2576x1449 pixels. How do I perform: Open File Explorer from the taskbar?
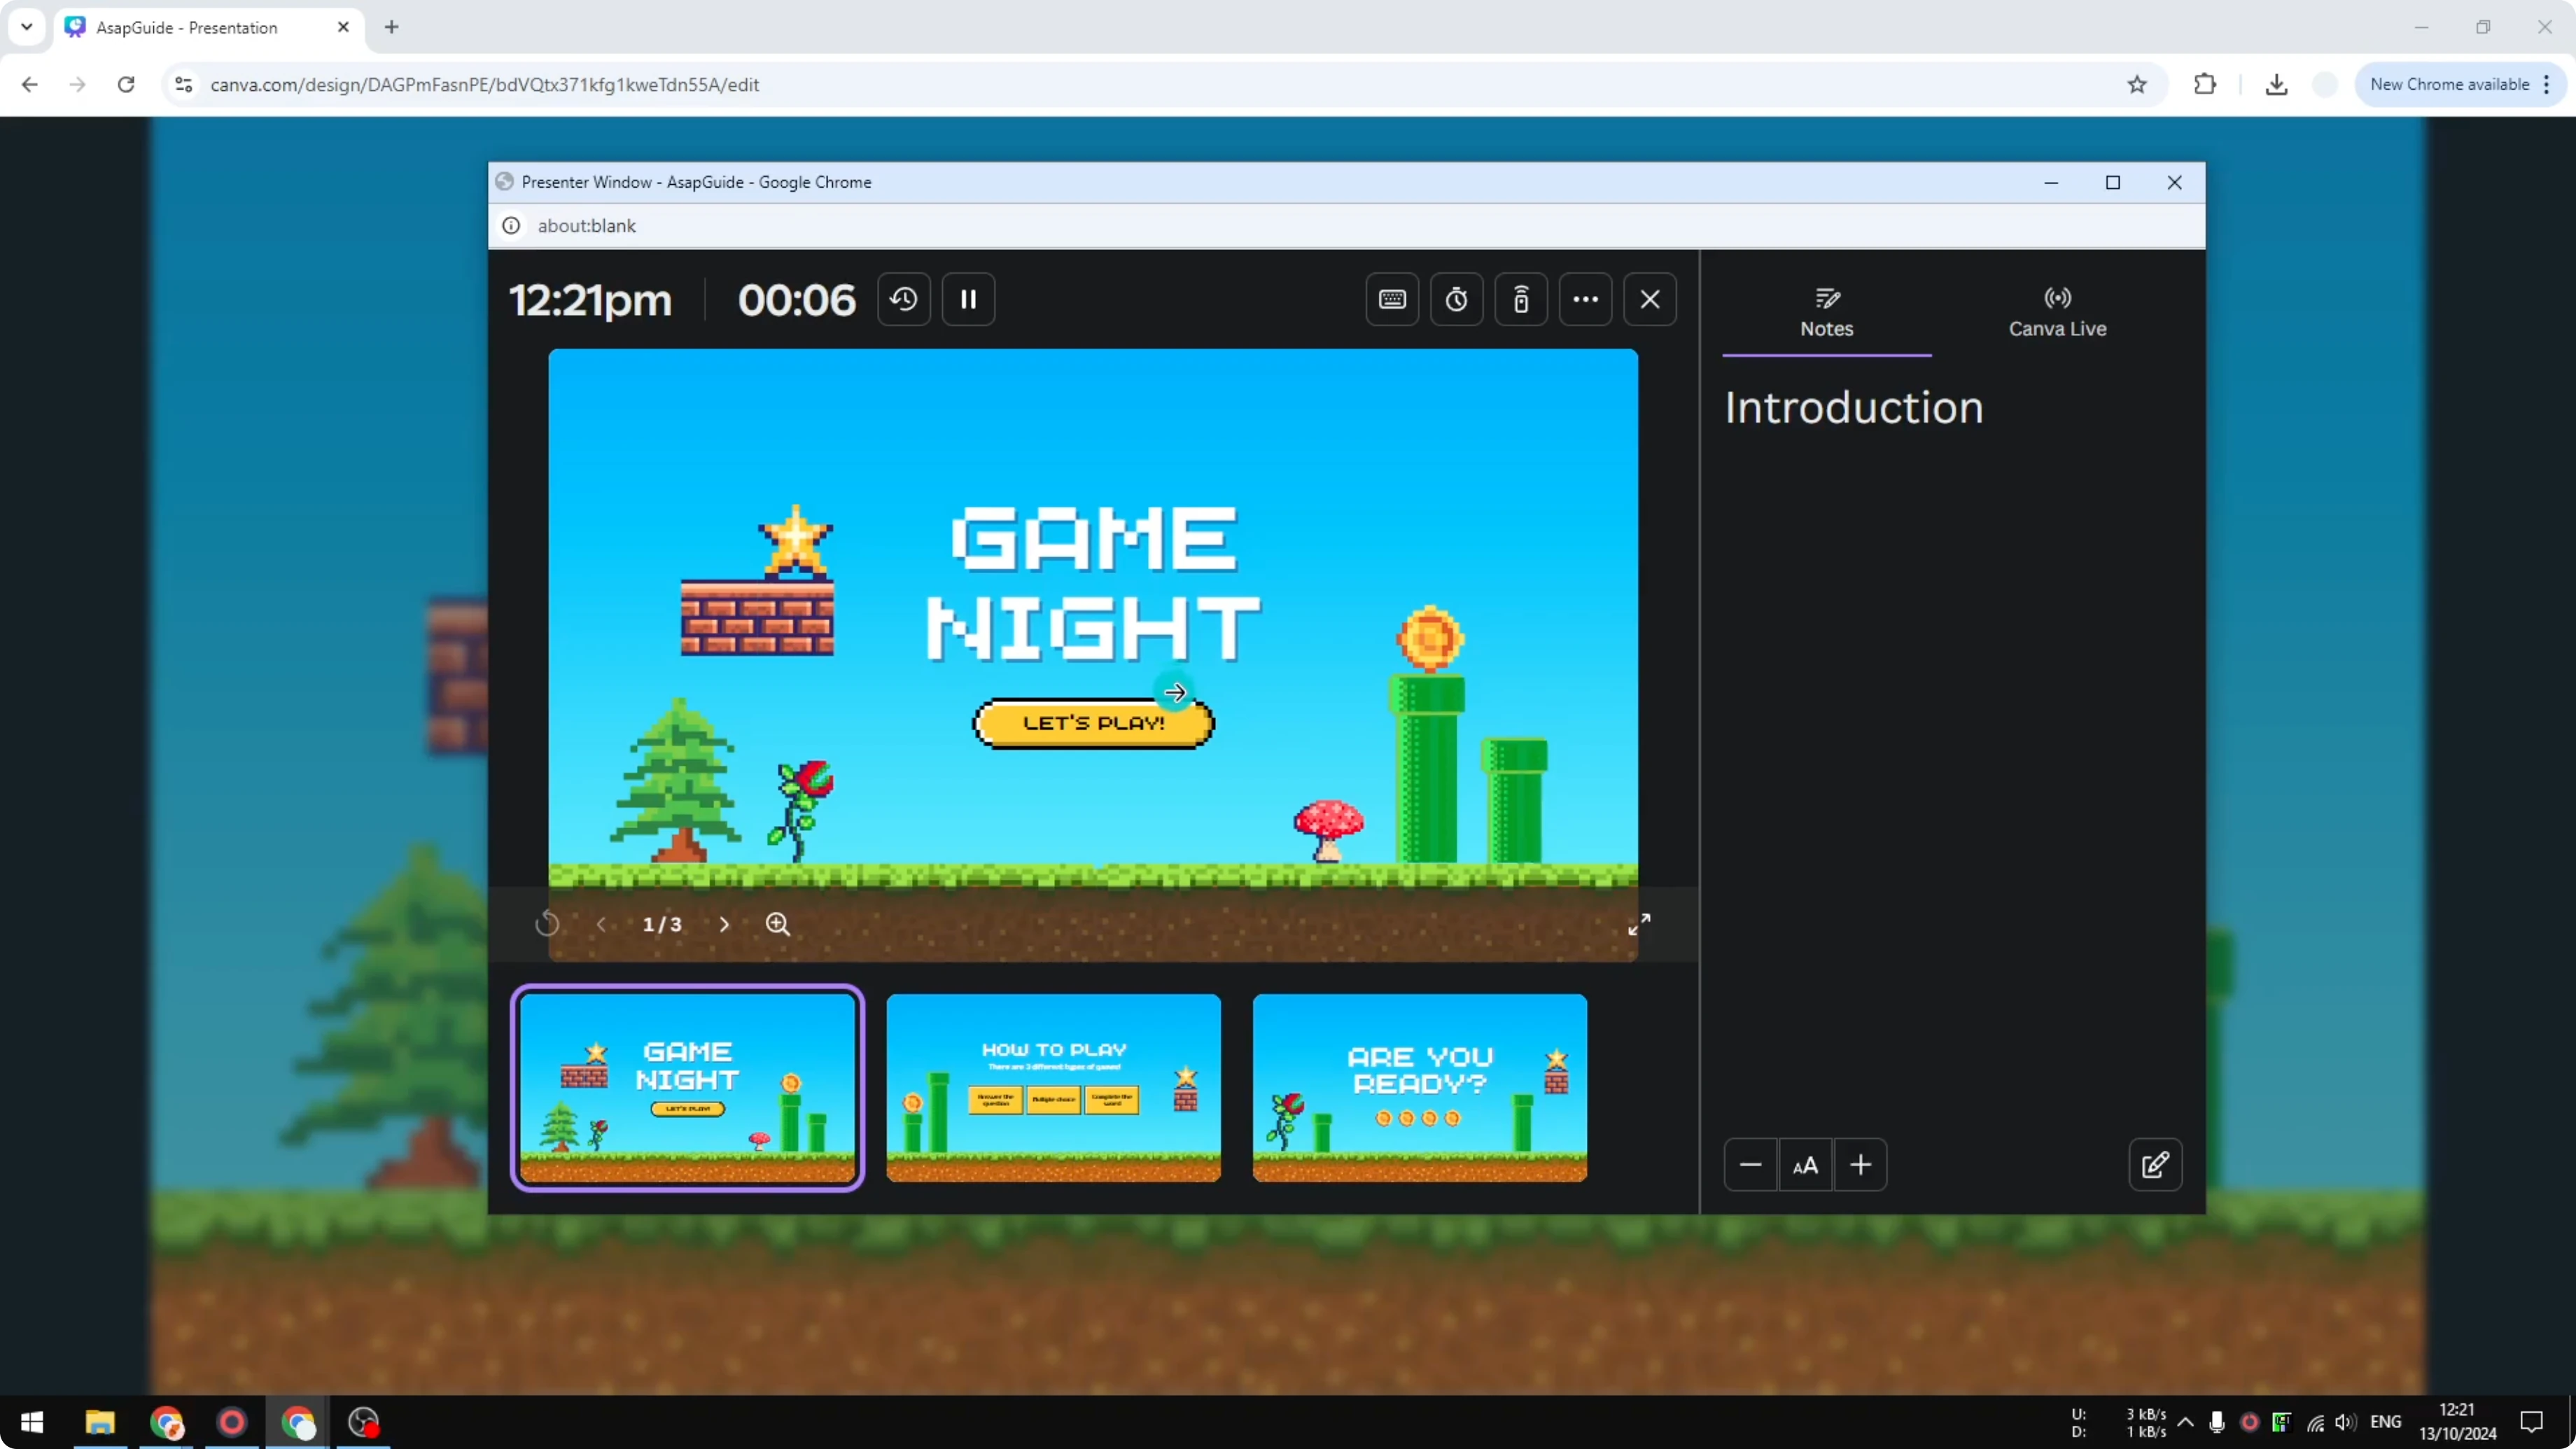tap(100, 1422)
